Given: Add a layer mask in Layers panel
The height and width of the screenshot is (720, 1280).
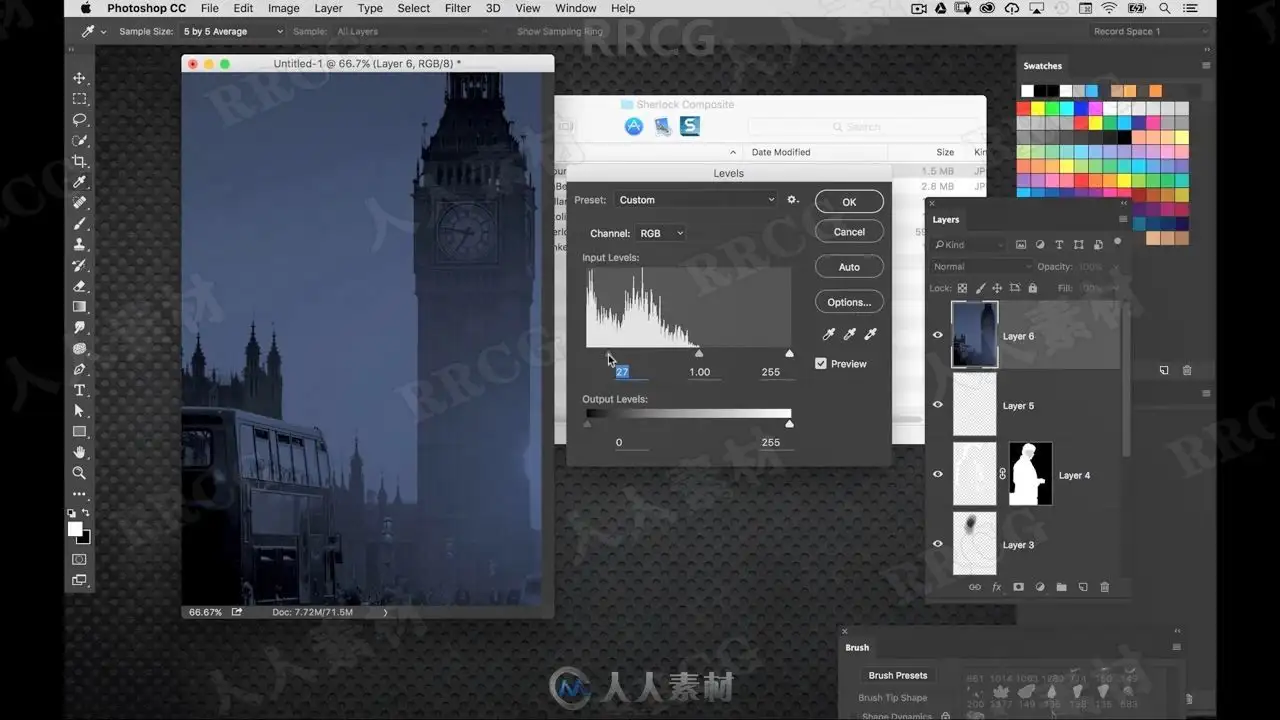Looking at the screenshot, I should [1018, 588].
